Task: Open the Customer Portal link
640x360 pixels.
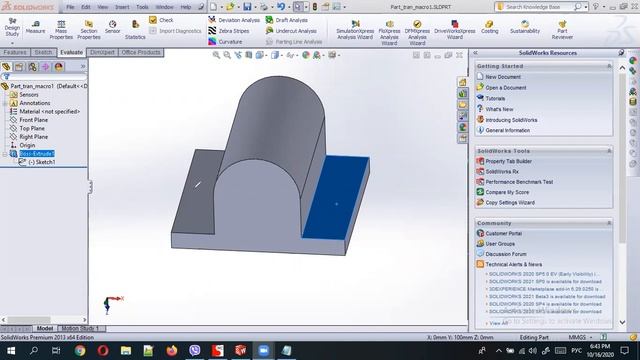Action: (504, 233)
